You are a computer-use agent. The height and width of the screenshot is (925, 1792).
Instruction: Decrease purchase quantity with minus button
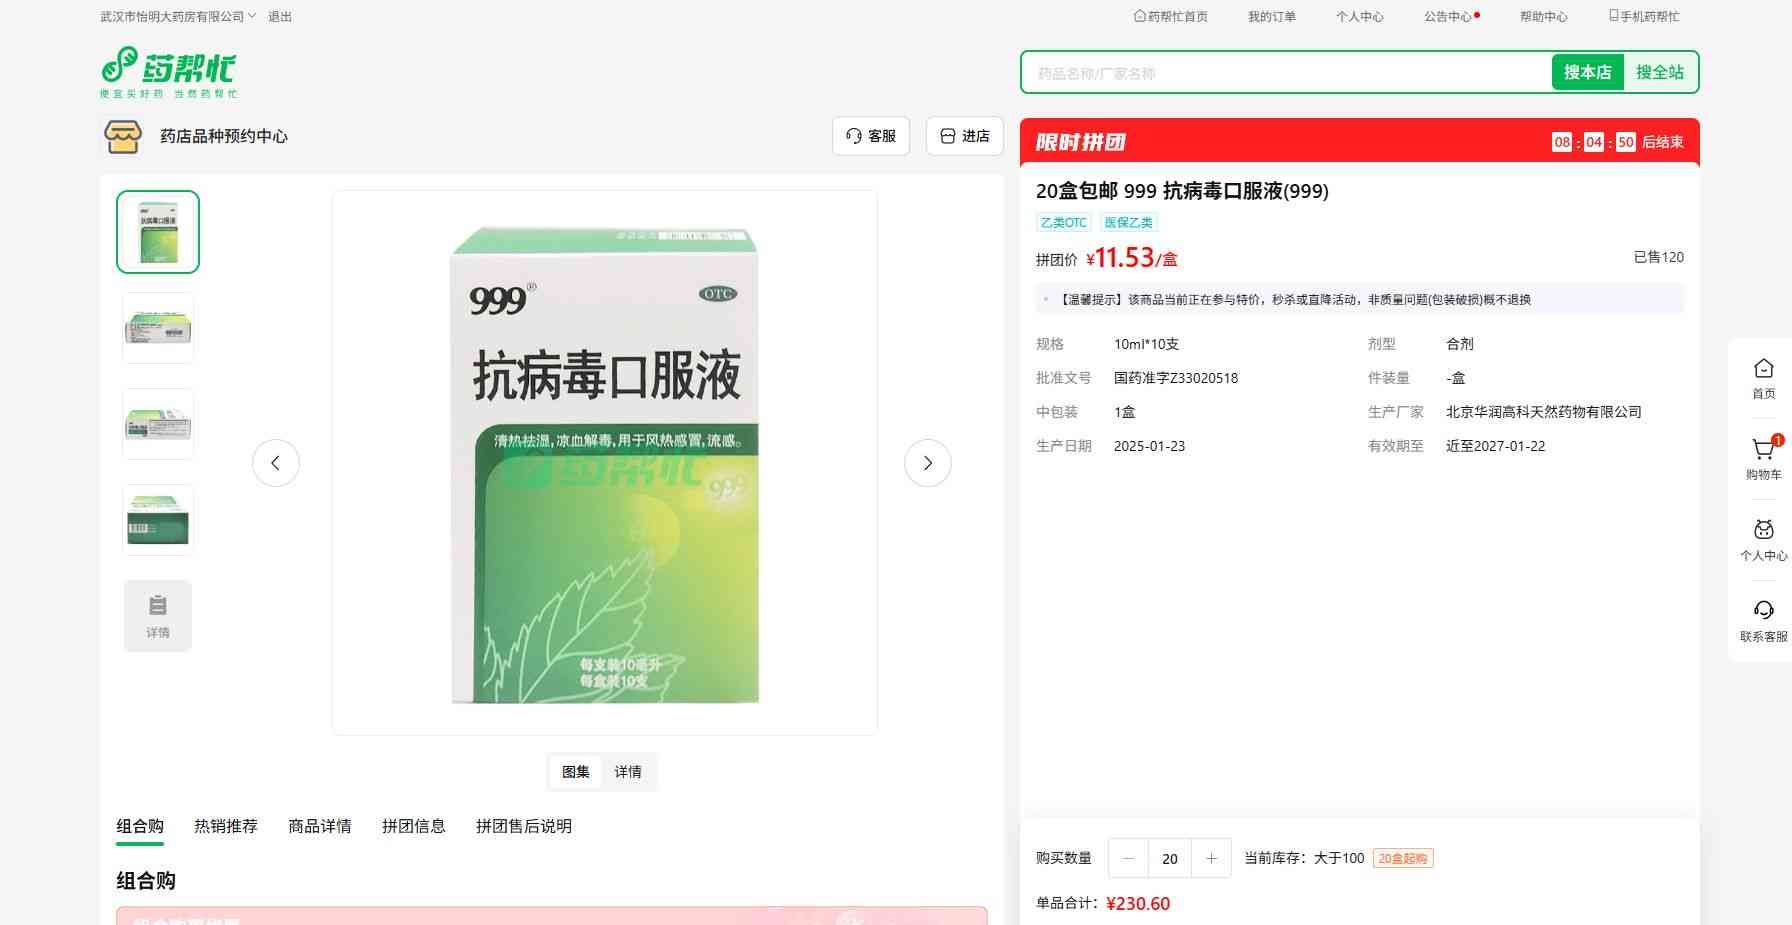point(1129,858)
